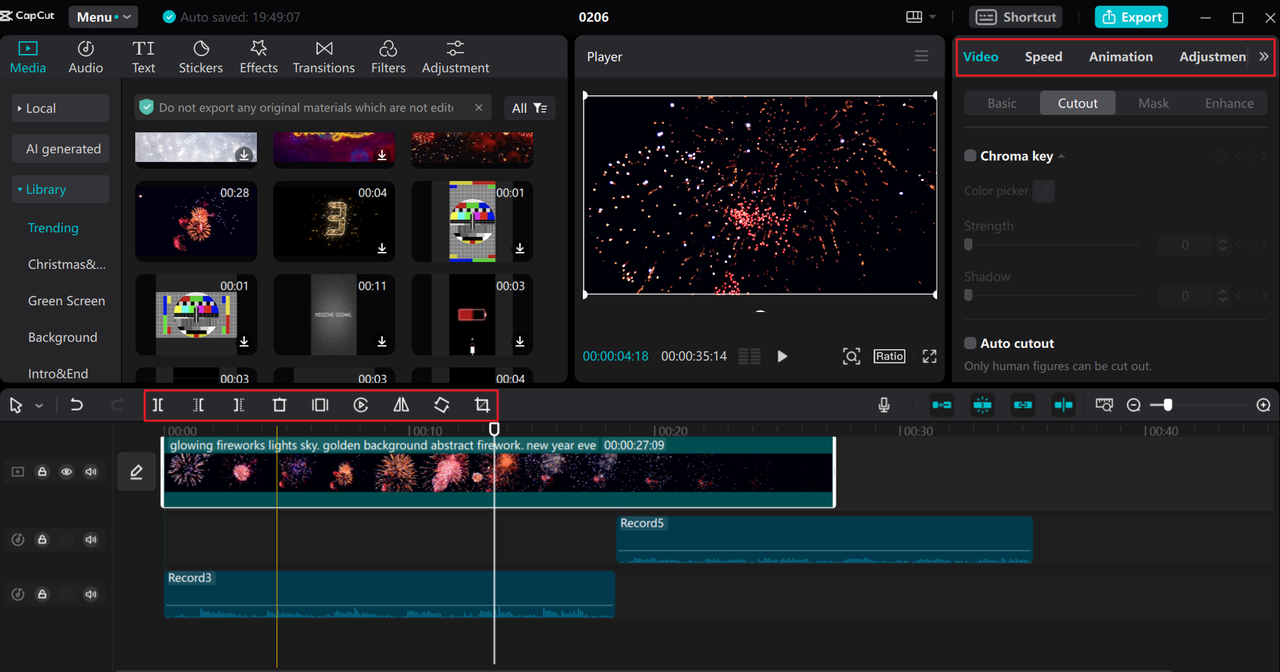Open the Adjustment panel in top toolbar
The width and height of the screenshot is (1280, 672).
click(456, 57)
